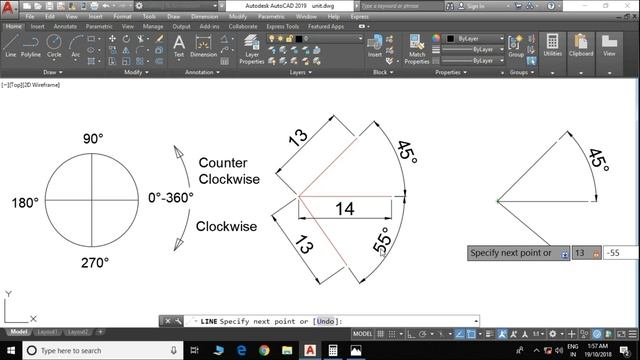This screenshot has width=640, height=360.
Task: Expand the Modify panel dropdown
Action: pos(136,72)
